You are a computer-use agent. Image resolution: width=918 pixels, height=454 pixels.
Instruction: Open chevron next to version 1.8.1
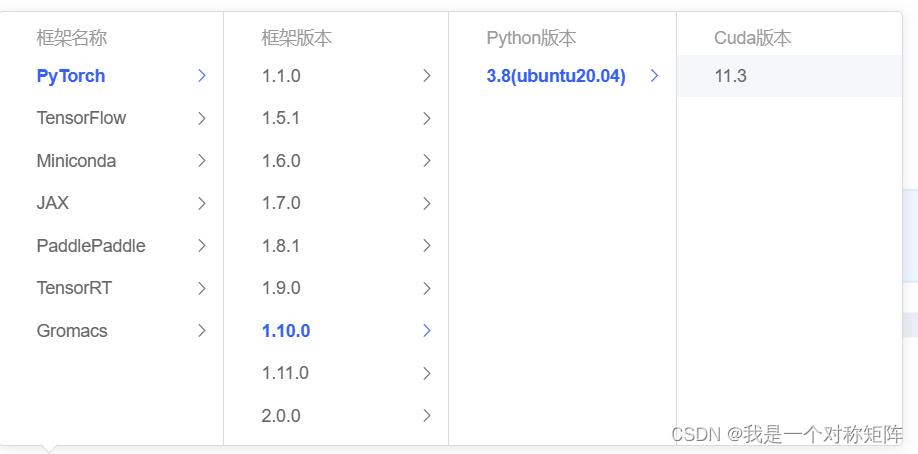click(427, 245)
